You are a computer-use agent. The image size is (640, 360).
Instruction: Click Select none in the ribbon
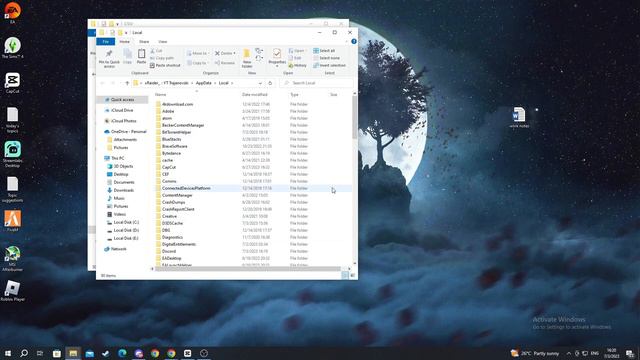click(327, 58)
